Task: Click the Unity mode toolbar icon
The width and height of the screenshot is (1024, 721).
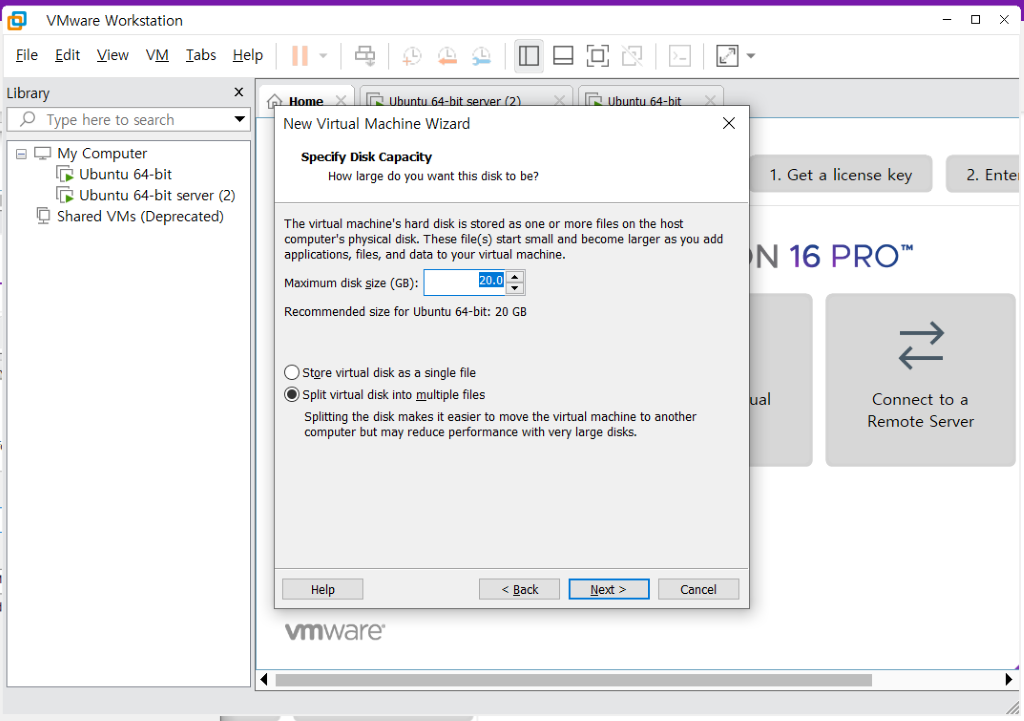Action: pos(632,56)
